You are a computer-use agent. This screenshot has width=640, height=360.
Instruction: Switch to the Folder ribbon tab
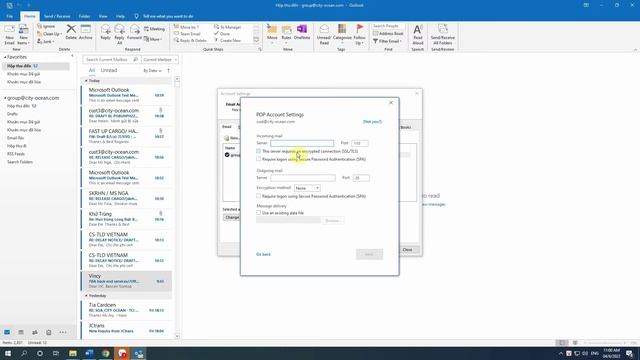(84, 16)
